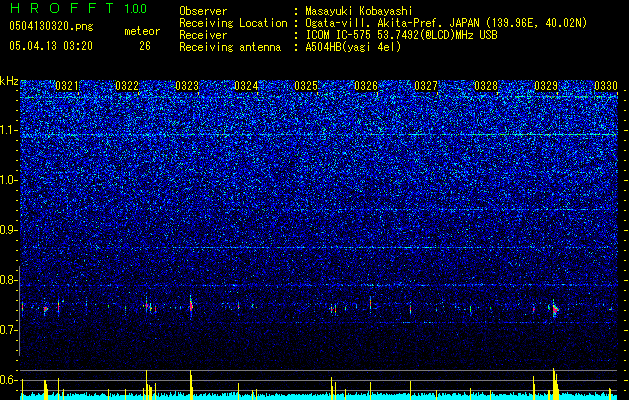Viewport: 629px width, 400px height.
Task: Click the 1.1 kHz axis label
Action: pyautogui.click(x=8, y=130)
